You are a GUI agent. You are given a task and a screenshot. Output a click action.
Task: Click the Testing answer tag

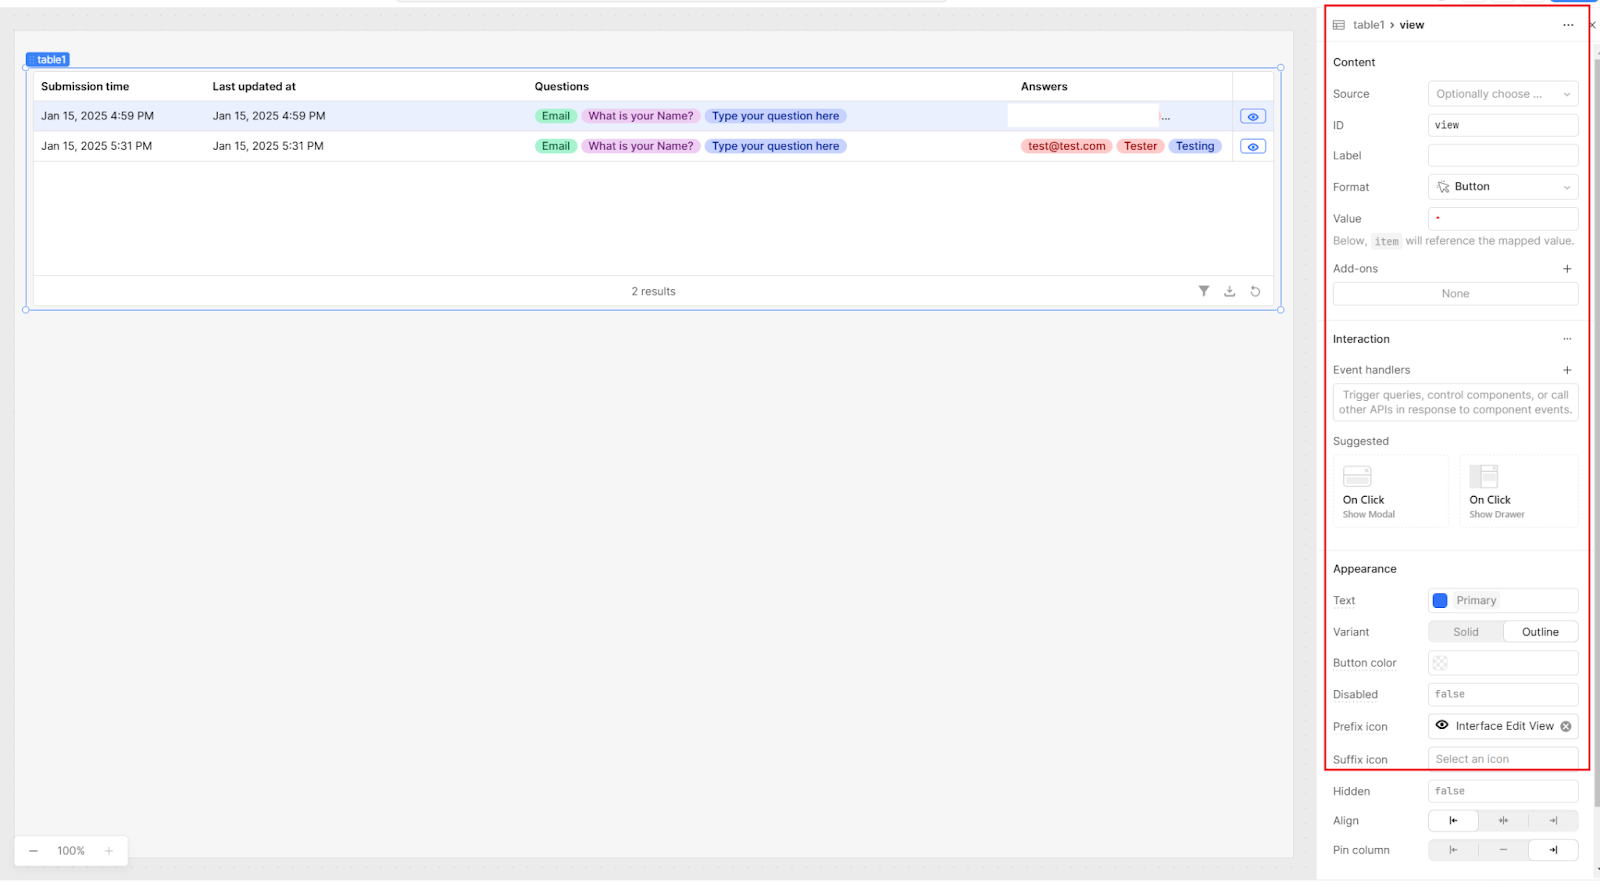1195,146
